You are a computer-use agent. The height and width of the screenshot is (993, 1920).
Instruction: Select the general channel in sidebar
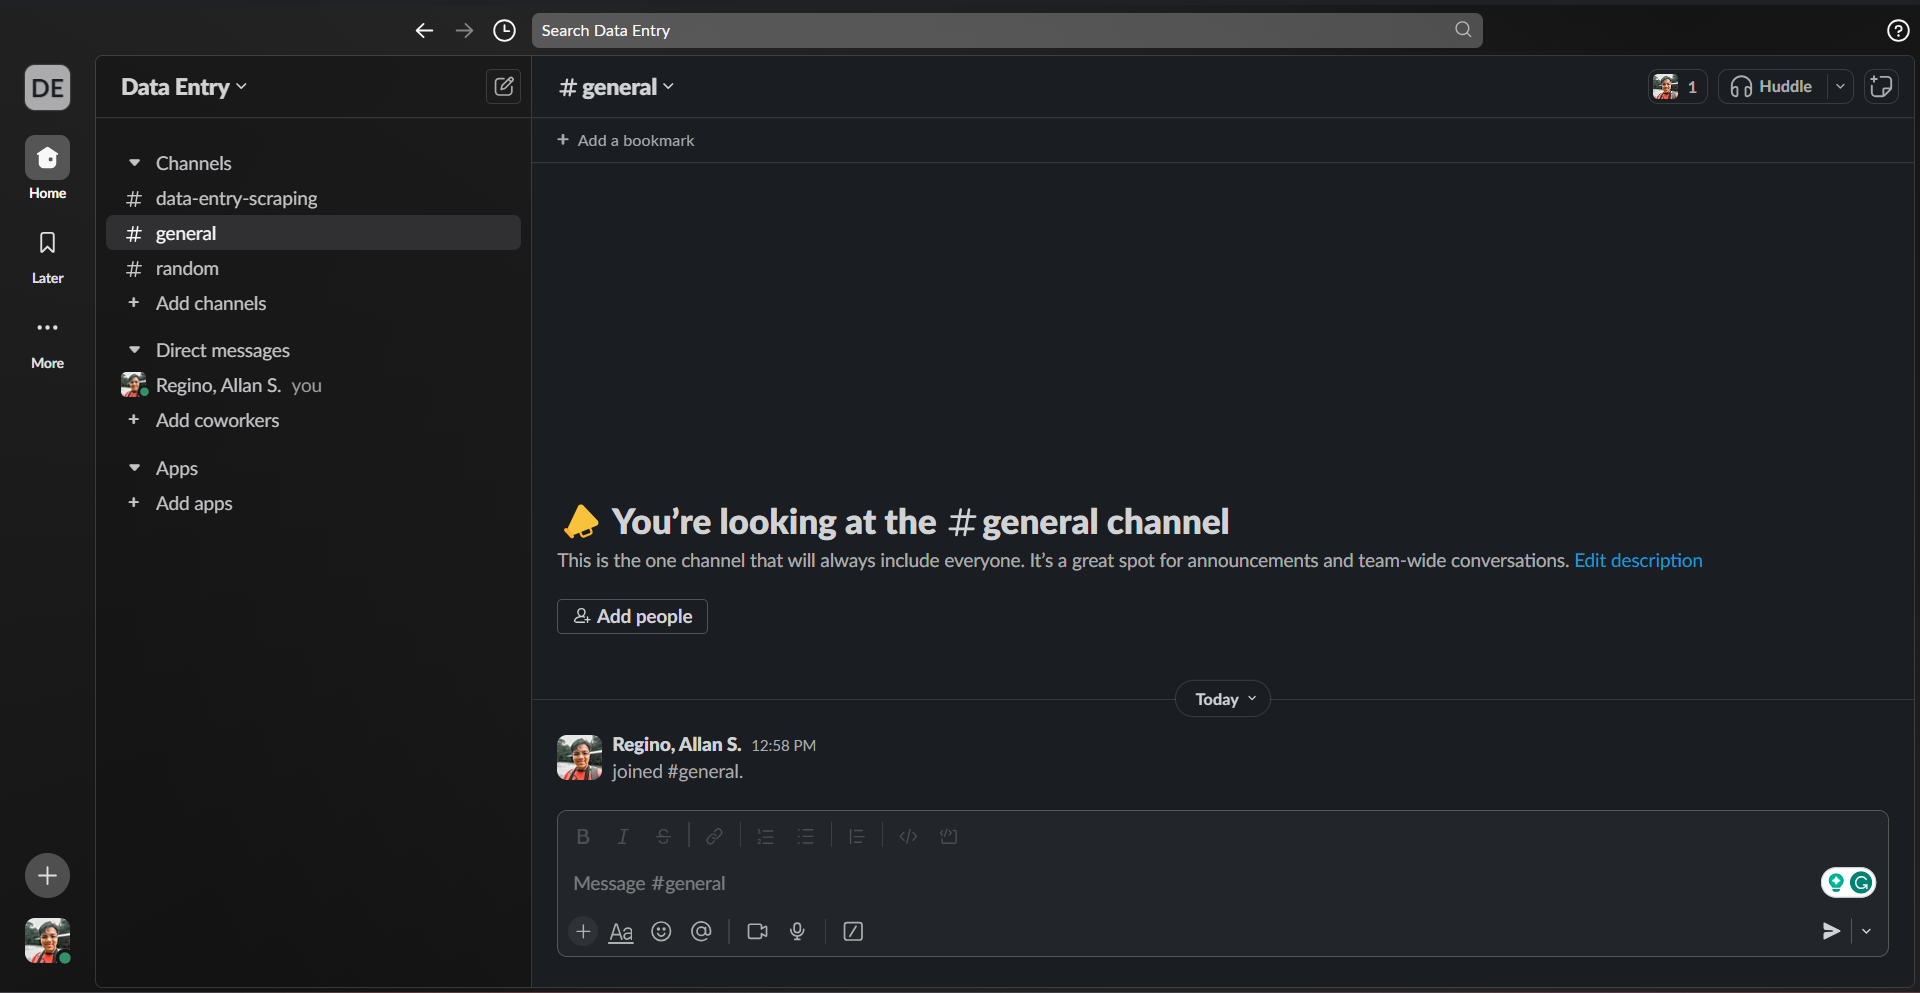point(313,233)
